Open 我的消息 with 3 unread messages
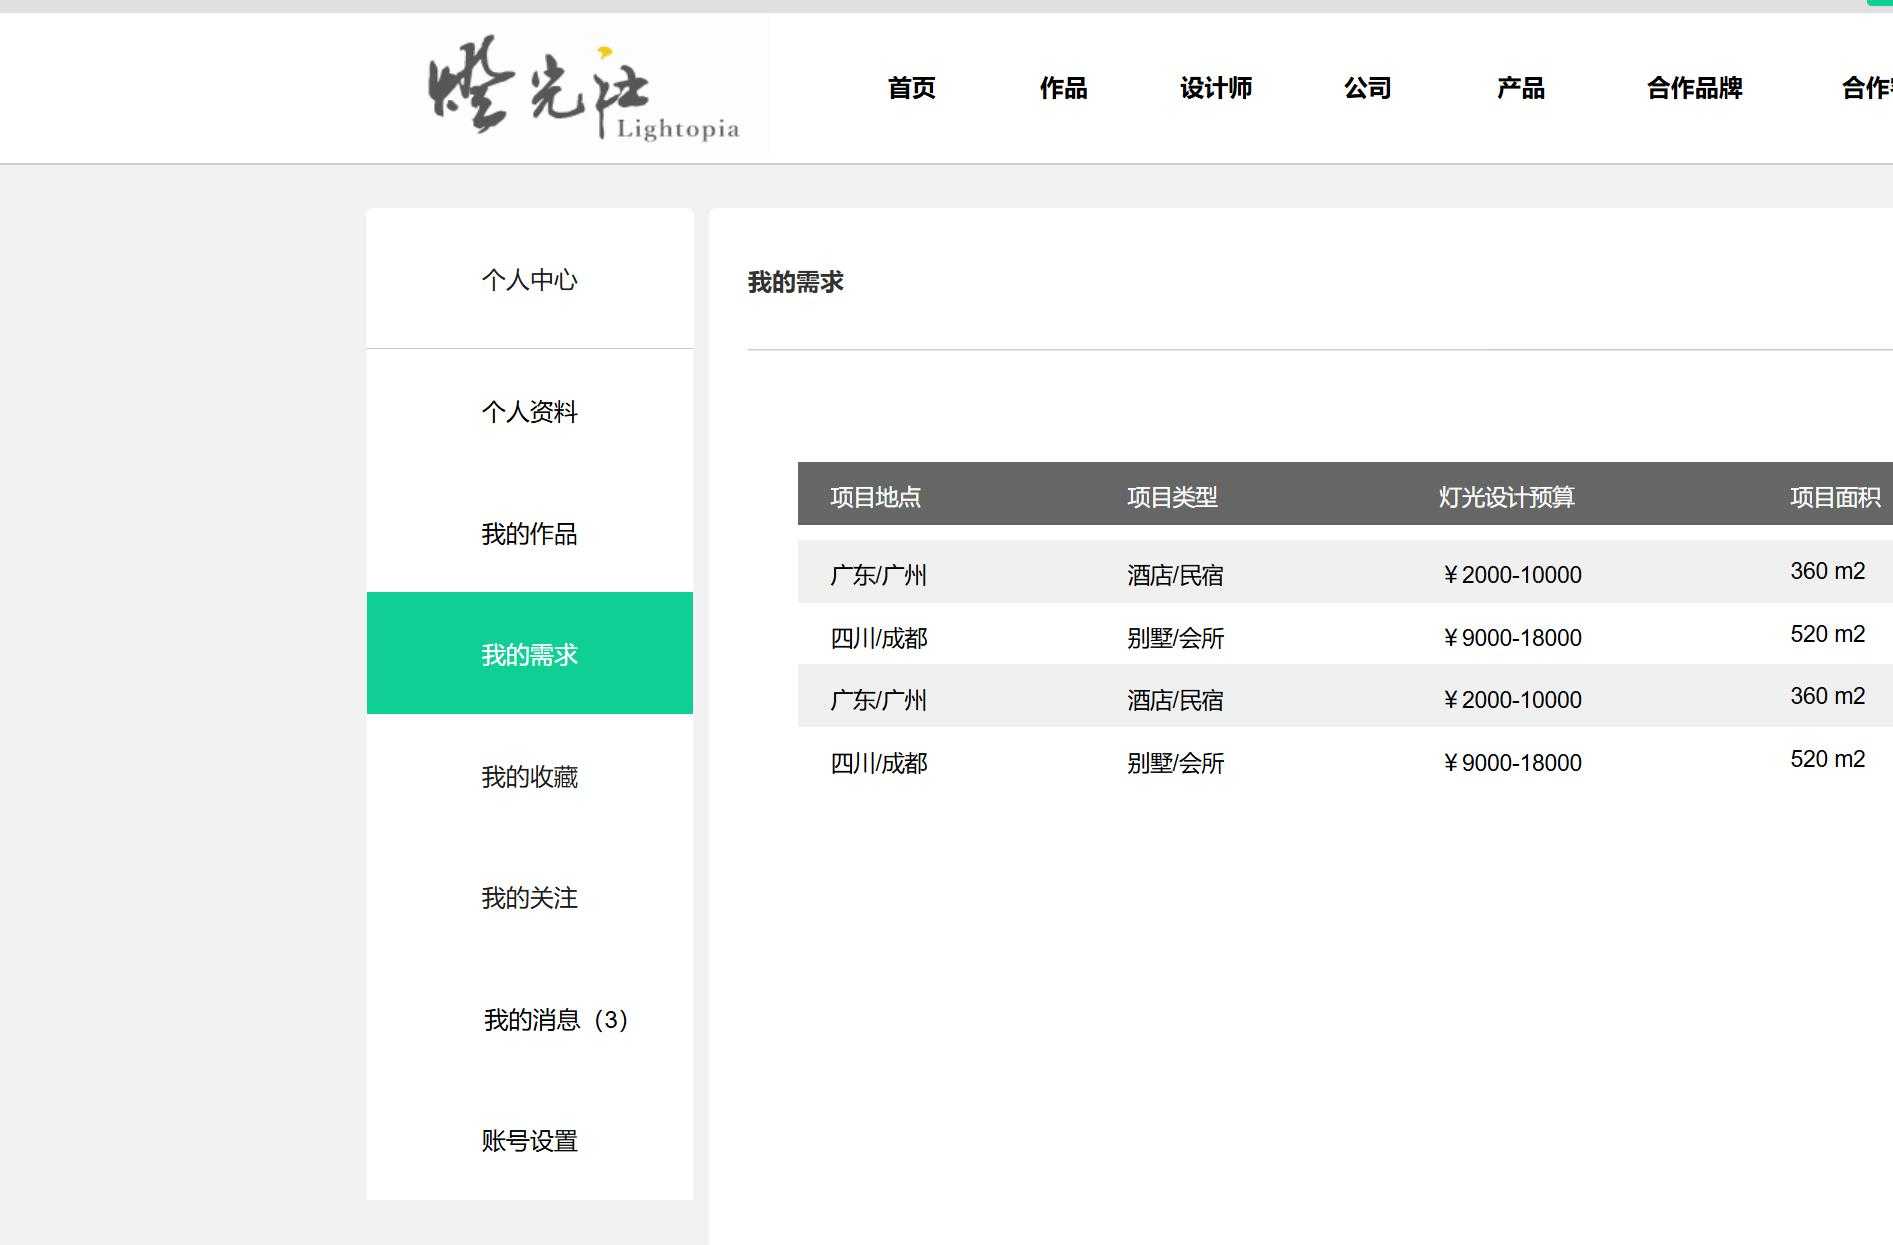 point(554,1021)
